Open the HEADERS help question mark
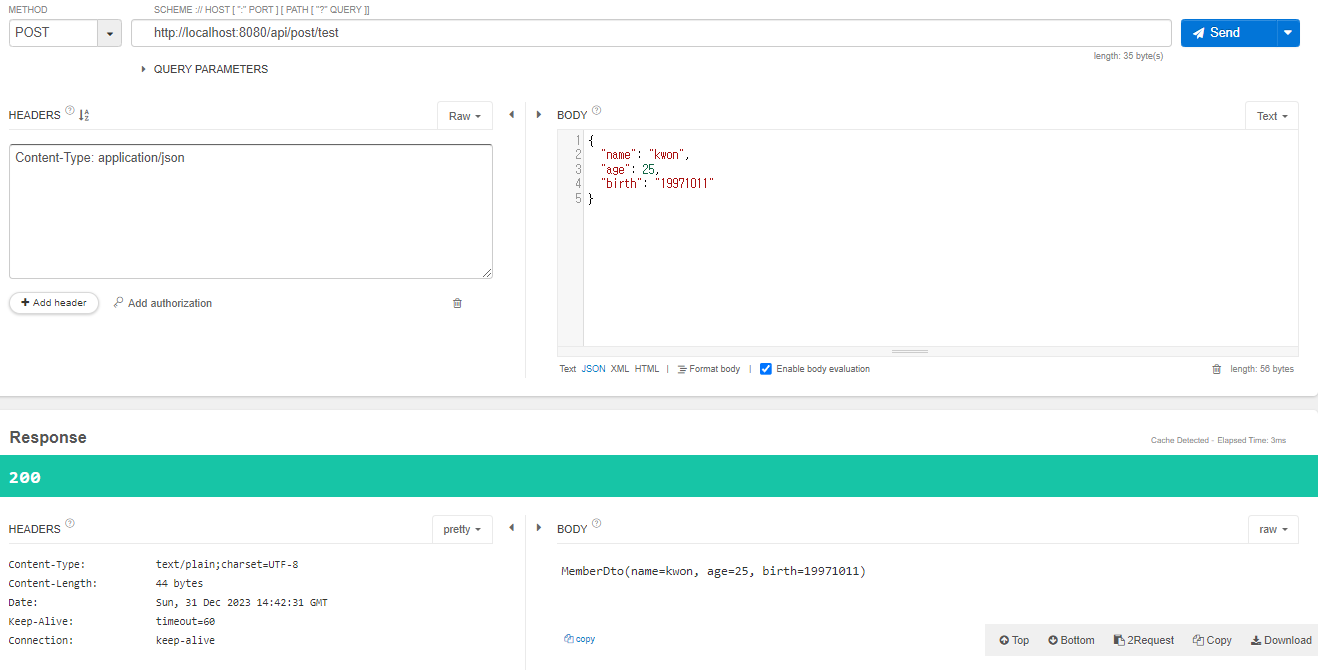Screen dimensions: 1318x670 point(68,110)
